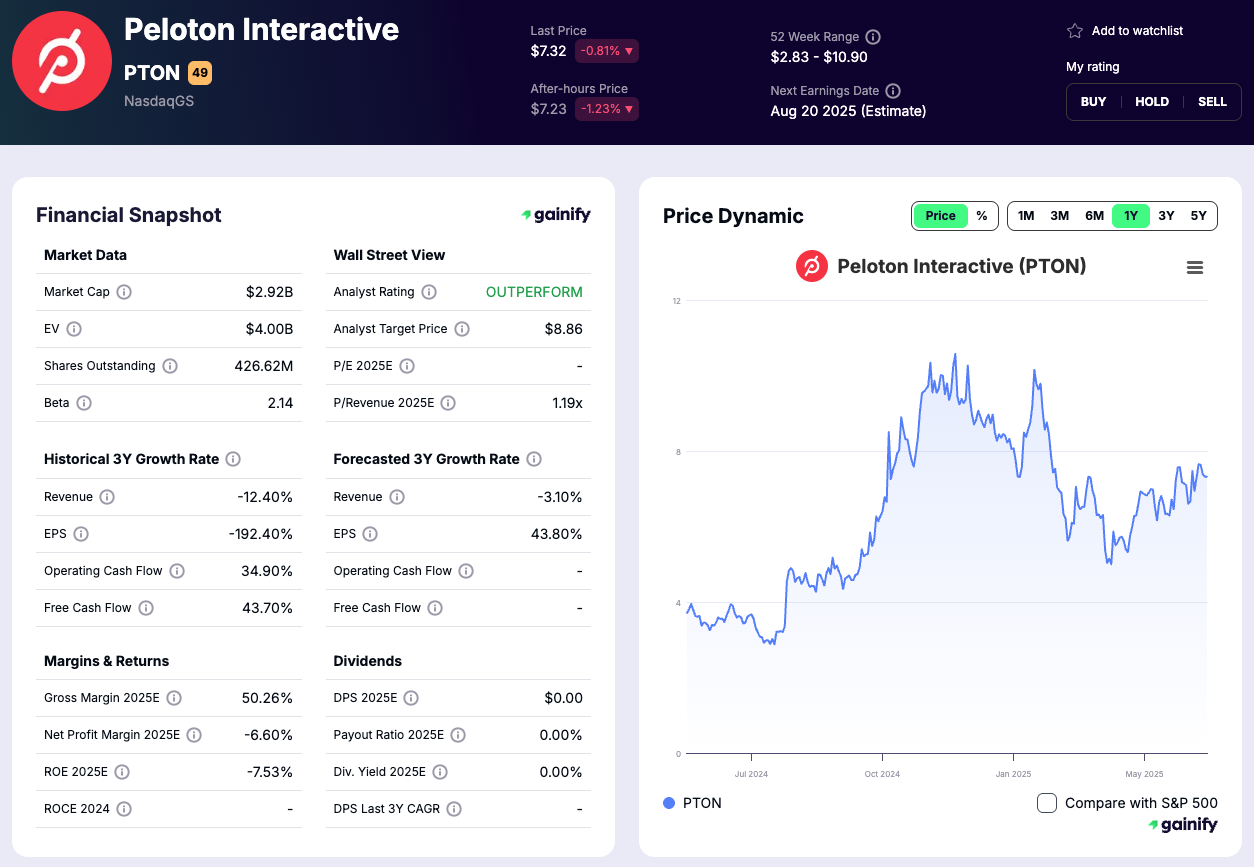
Task: Click the 50.26% gross margin value
Action: coord(267,698)
